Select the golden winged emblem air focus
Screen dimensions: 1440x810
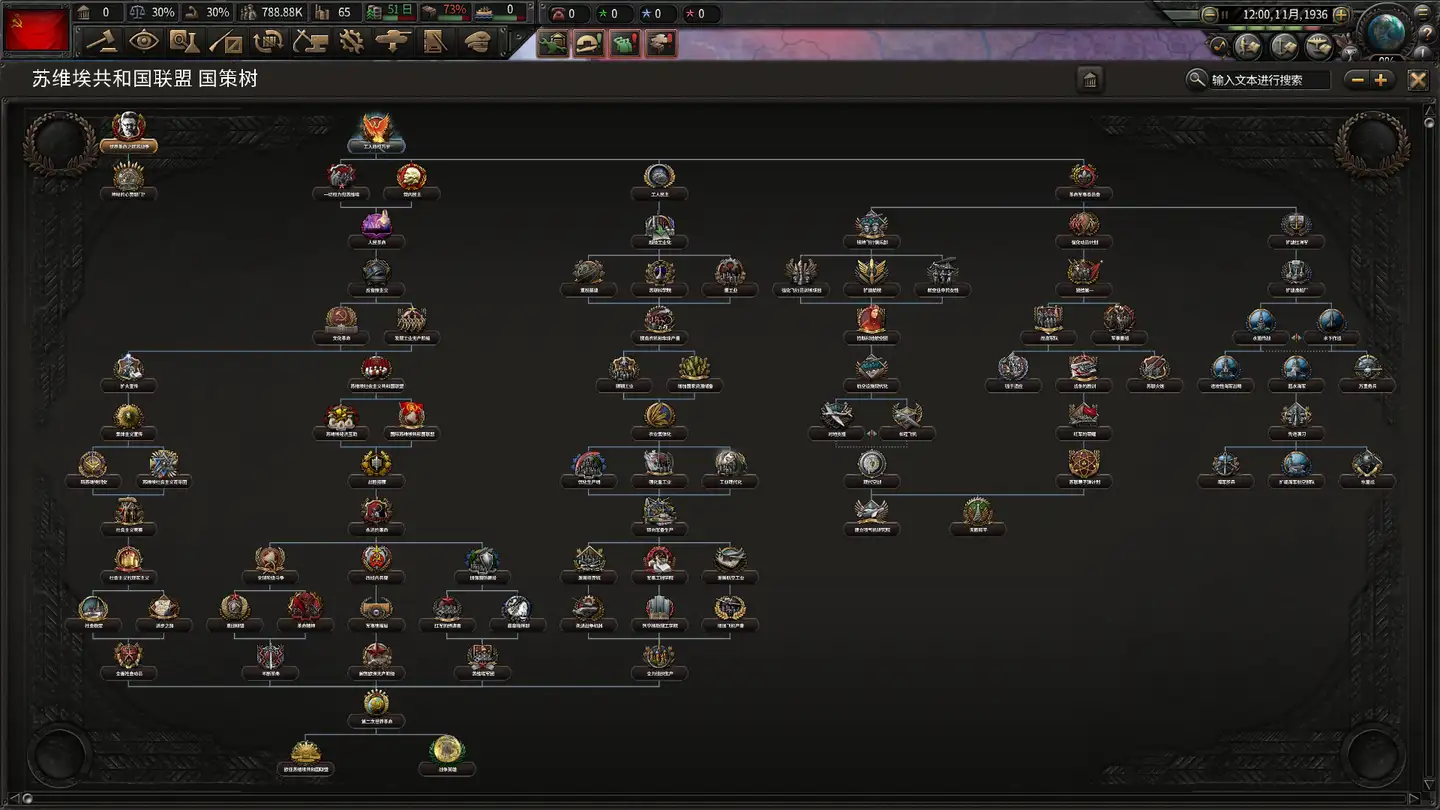(x=871, y=272)
